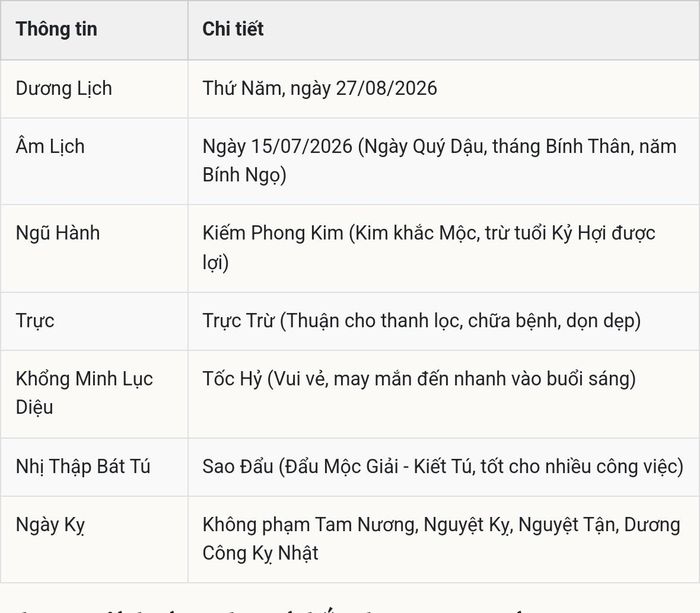This screenshot has width=700, height=613.
Task: Click the 'Trực Trừ' detail text
Action: (x=238, y=321)
